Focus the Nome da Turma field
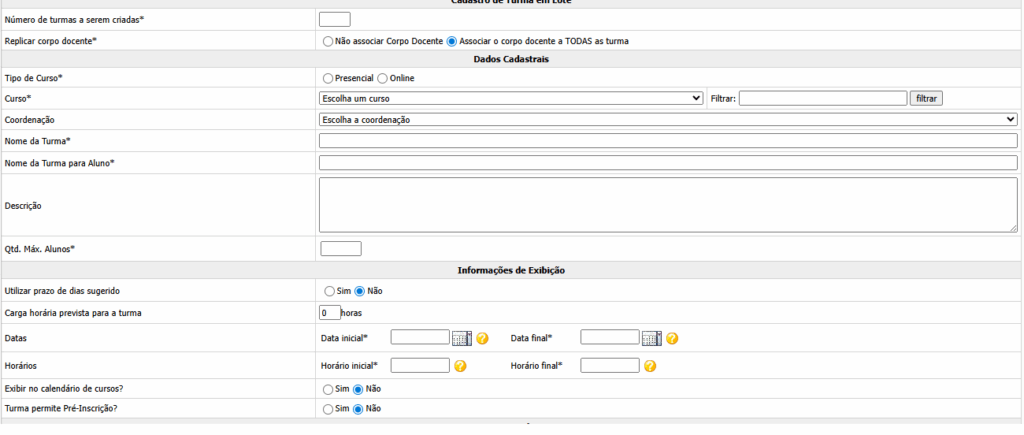 (667, 141)
